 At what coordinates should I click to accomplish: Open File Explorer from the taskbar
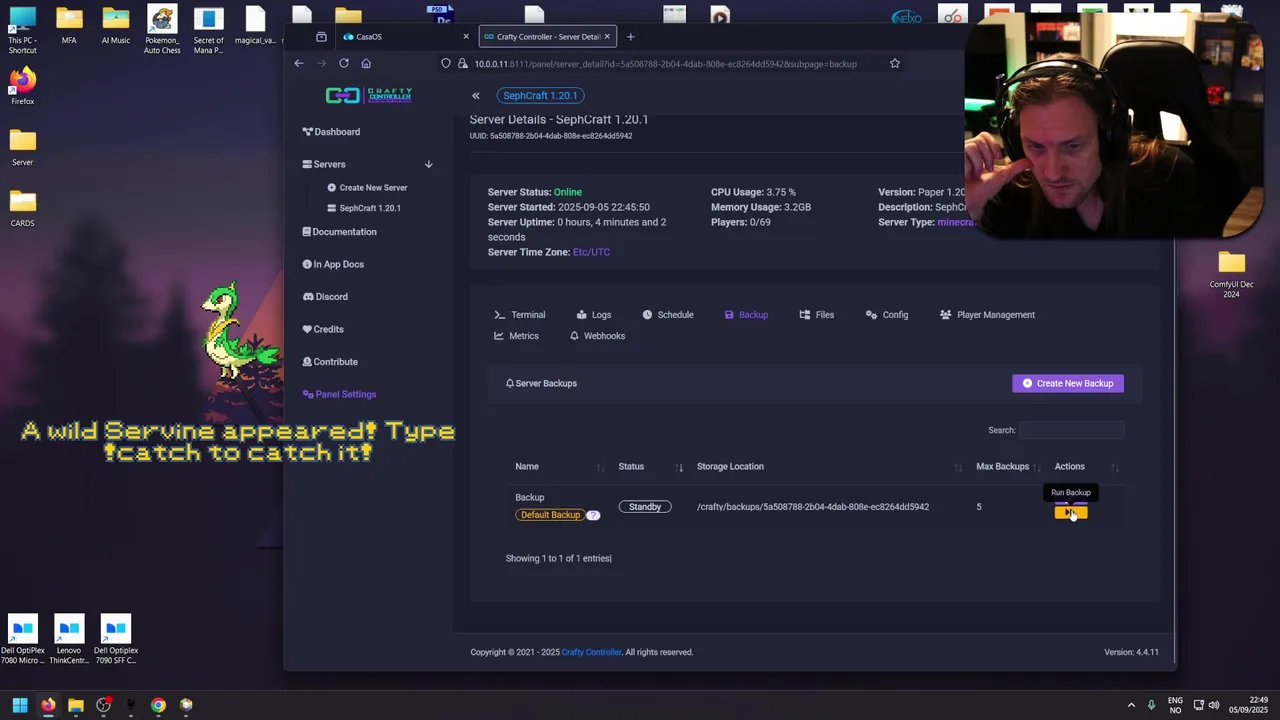point(76,705)
